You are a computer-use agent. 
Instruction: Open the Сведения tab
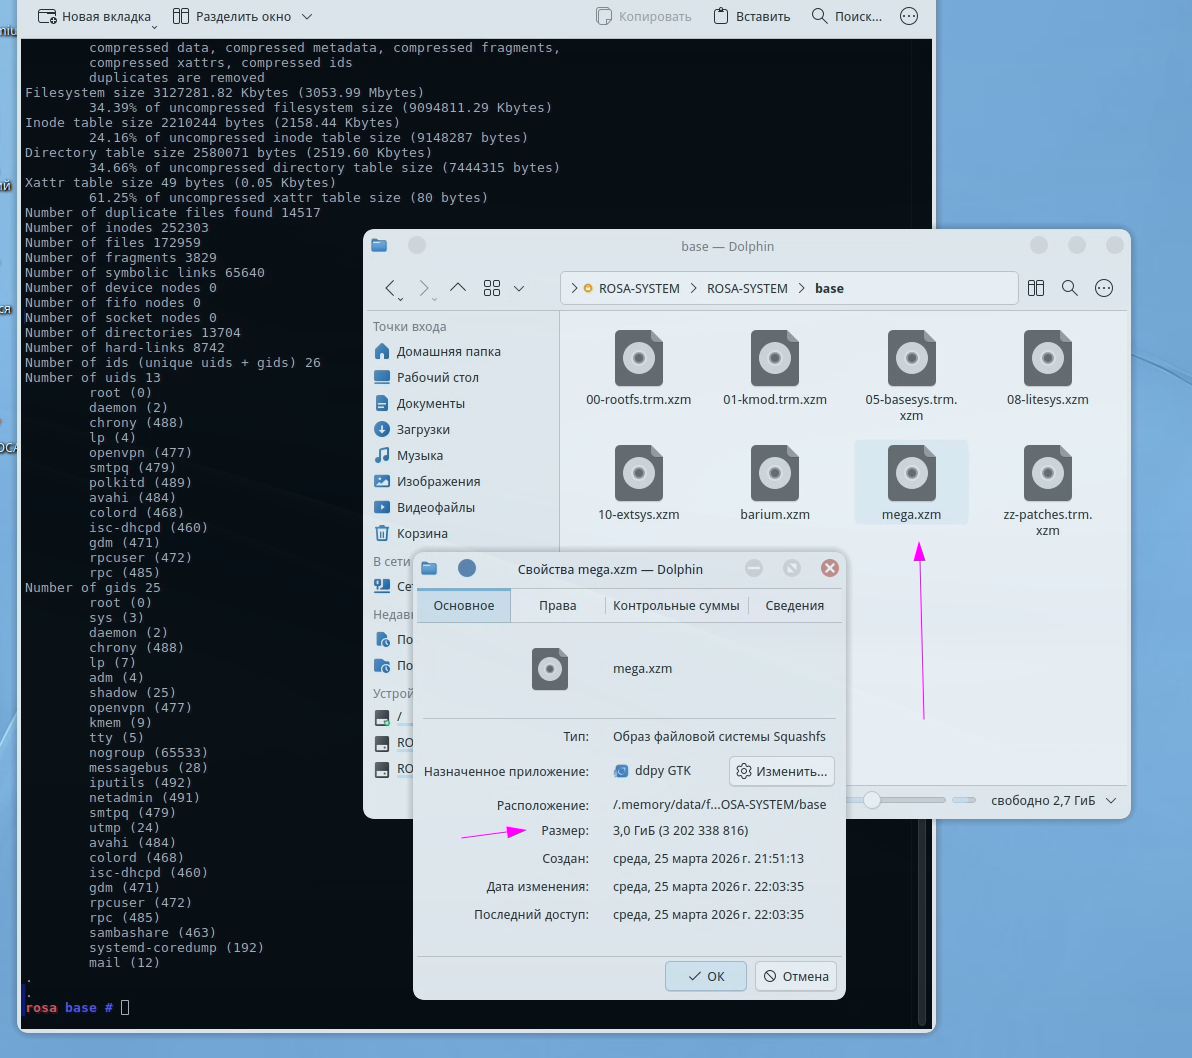coord(794,605)
